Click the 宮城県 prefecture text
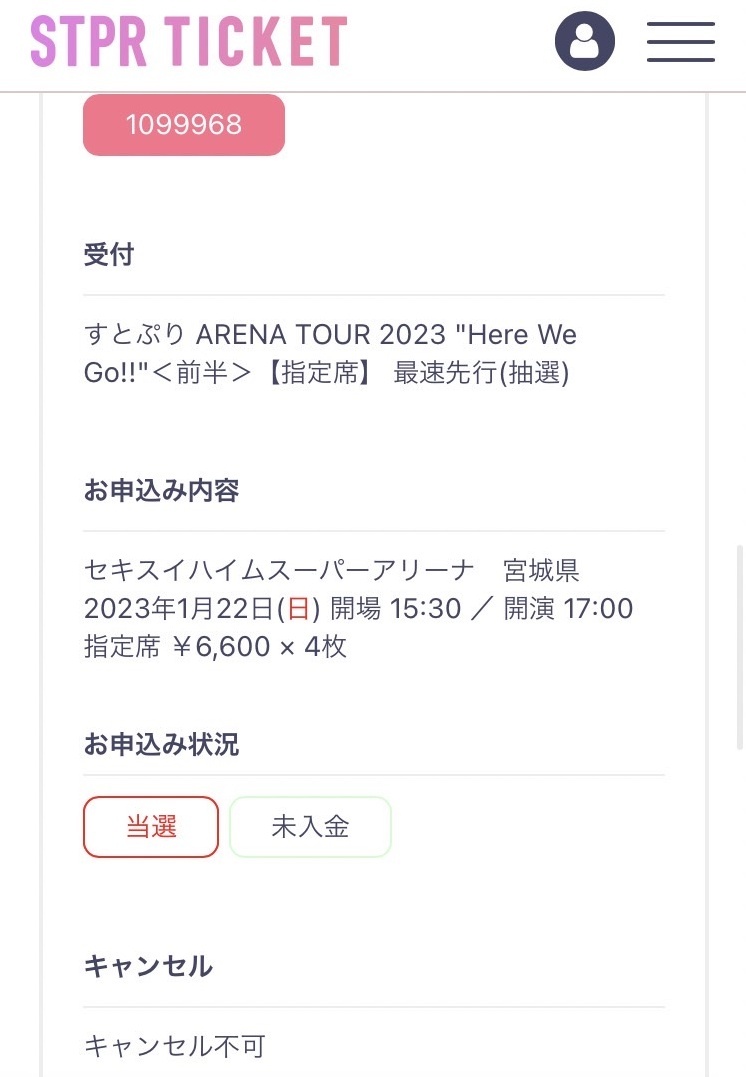The width and height of the screenshot is (746, 1077). coord(541,571)
